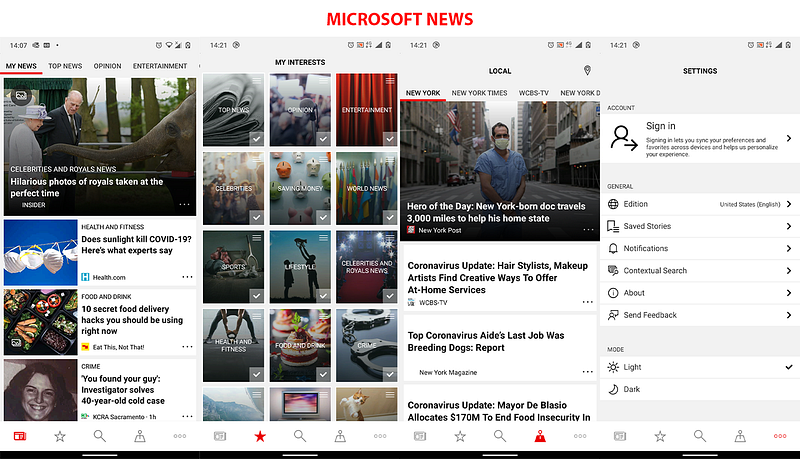This screenshot has width=800, height=459.
Task: Open the news feed icon on My News screen
Action: point(20,436)
